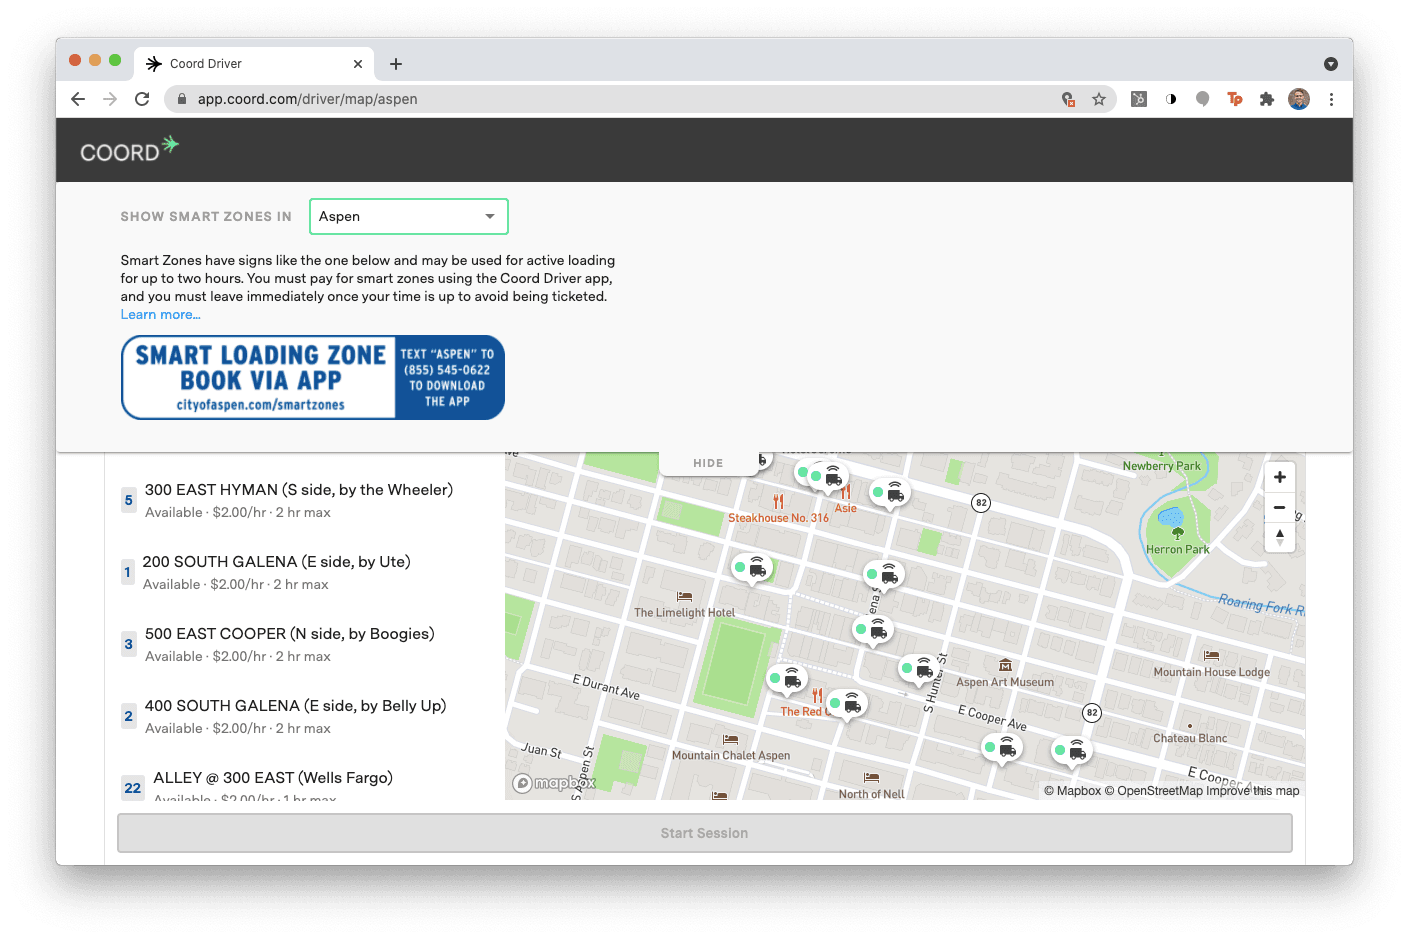Screen dimensions: 1409x939
Task: Reload the Coord Driver page
Action: coord(142,99)
